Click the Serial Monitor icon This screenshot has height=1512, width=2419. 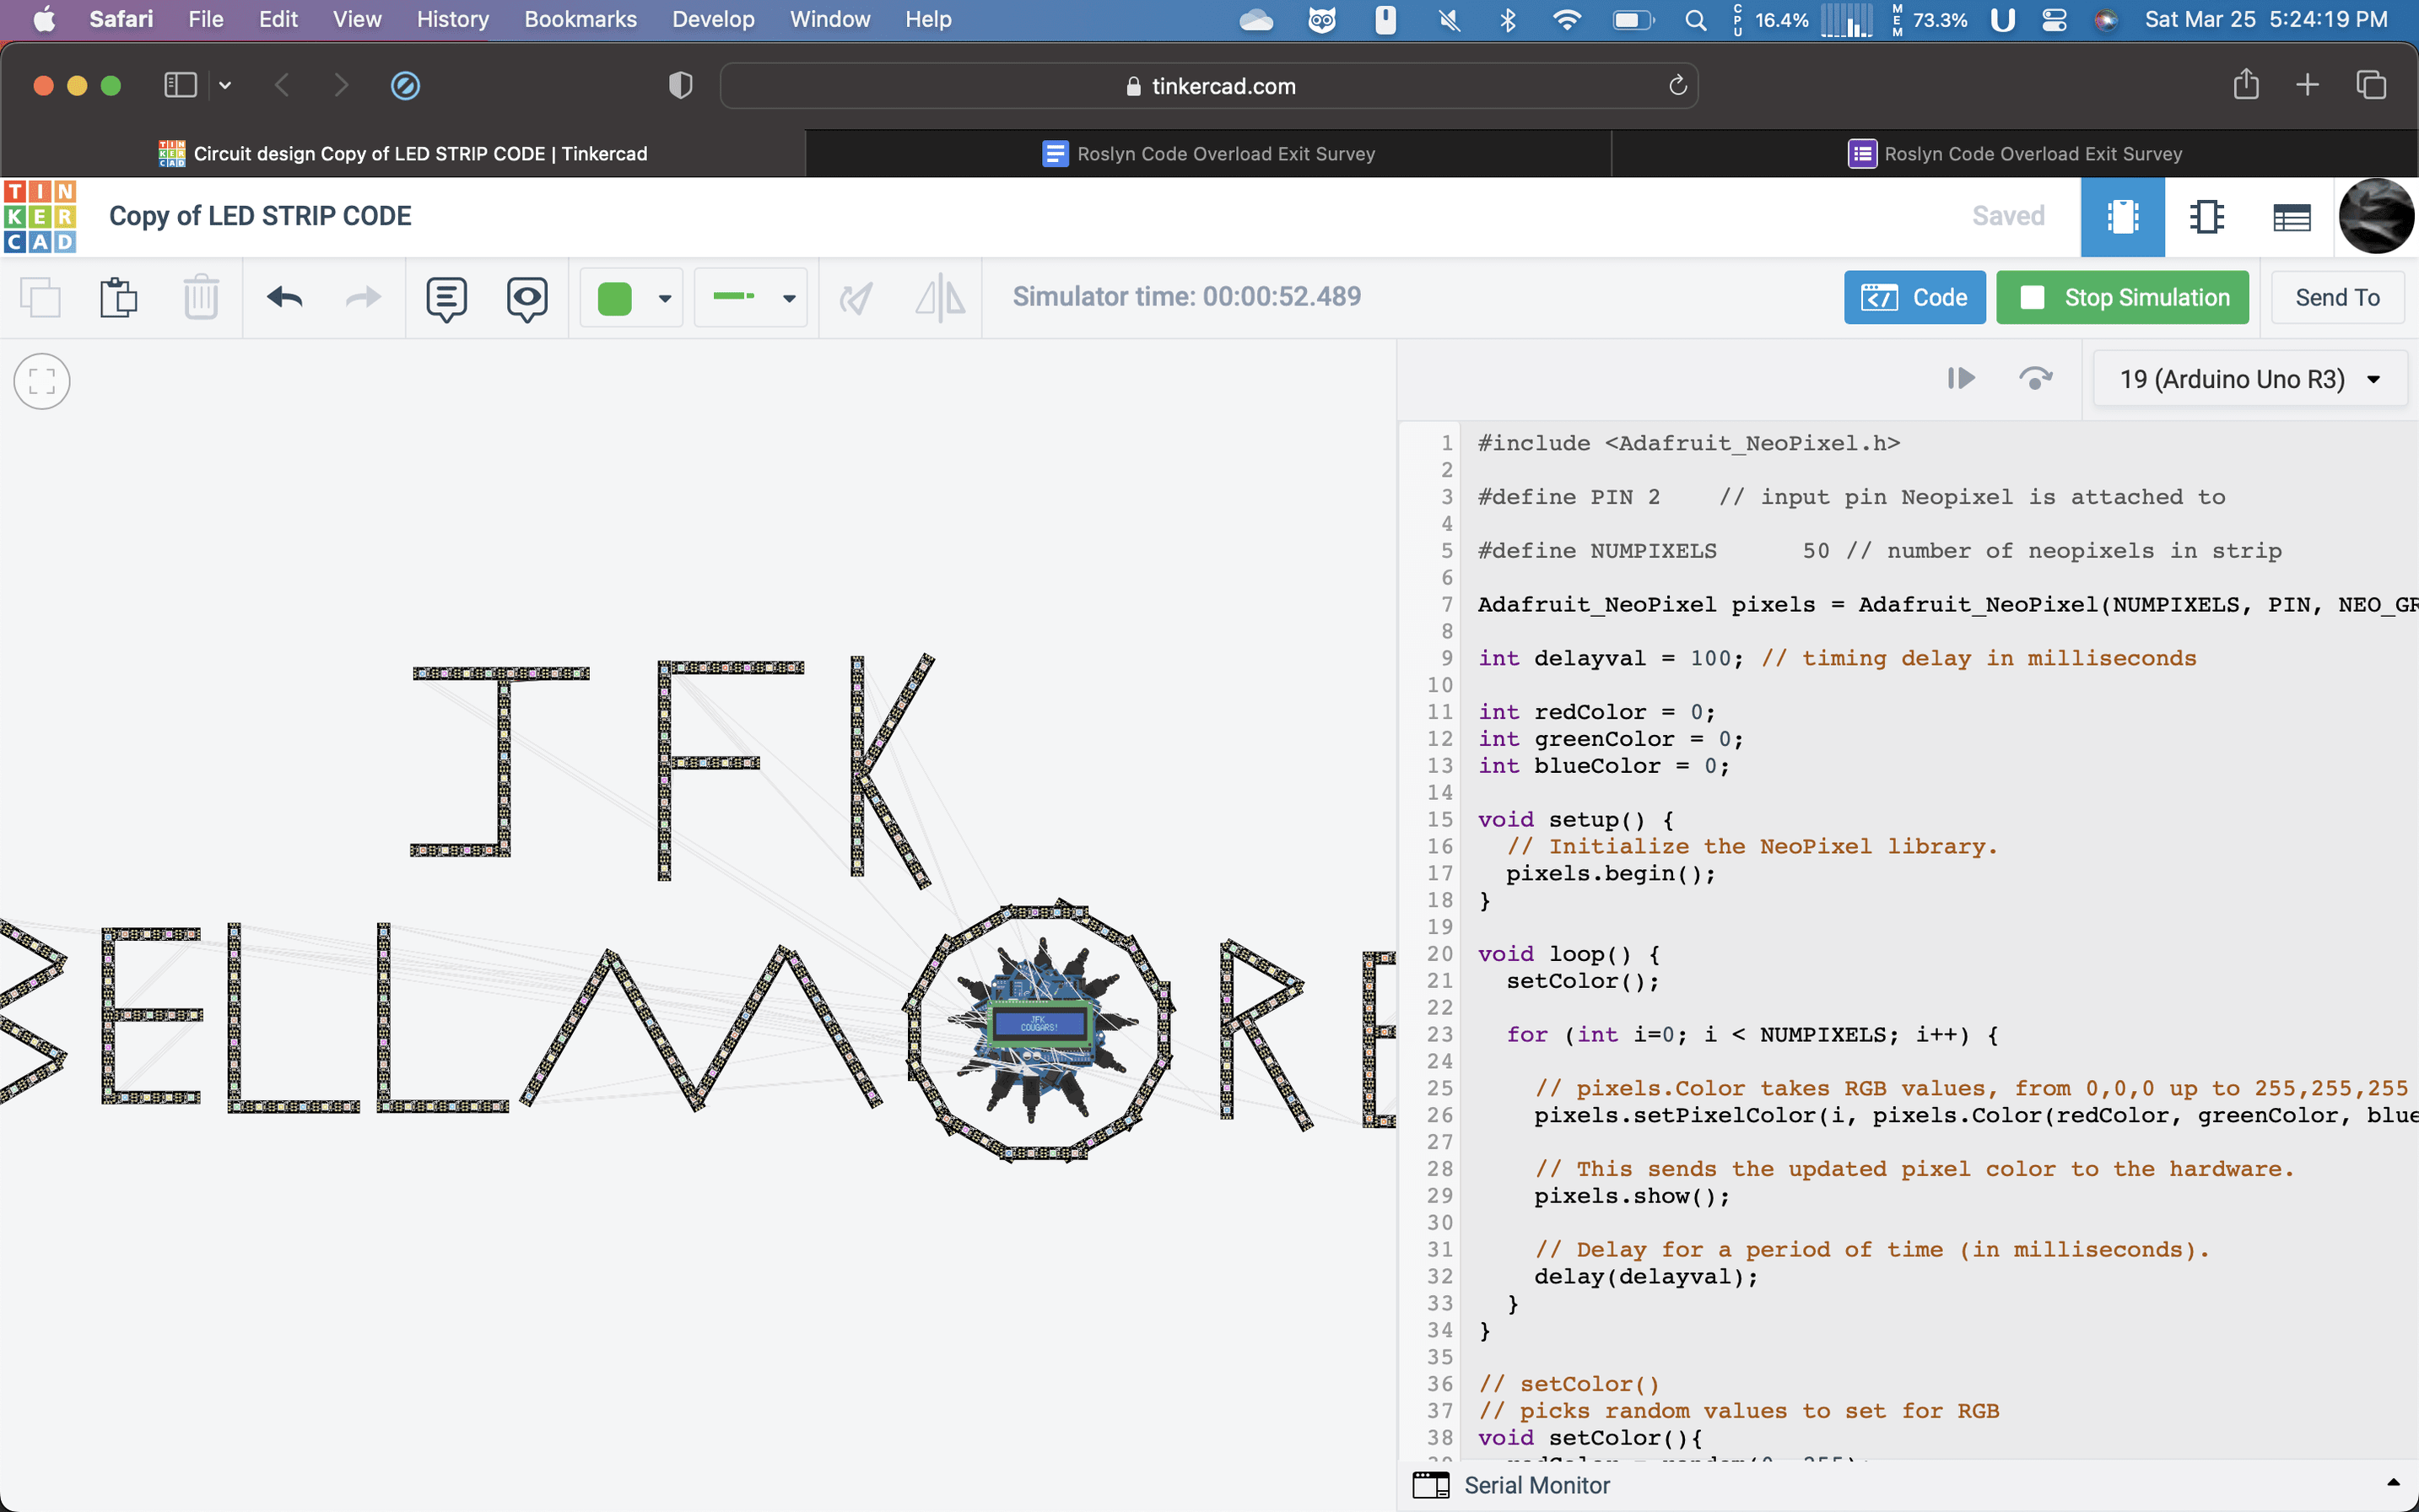[1431, 1485]
